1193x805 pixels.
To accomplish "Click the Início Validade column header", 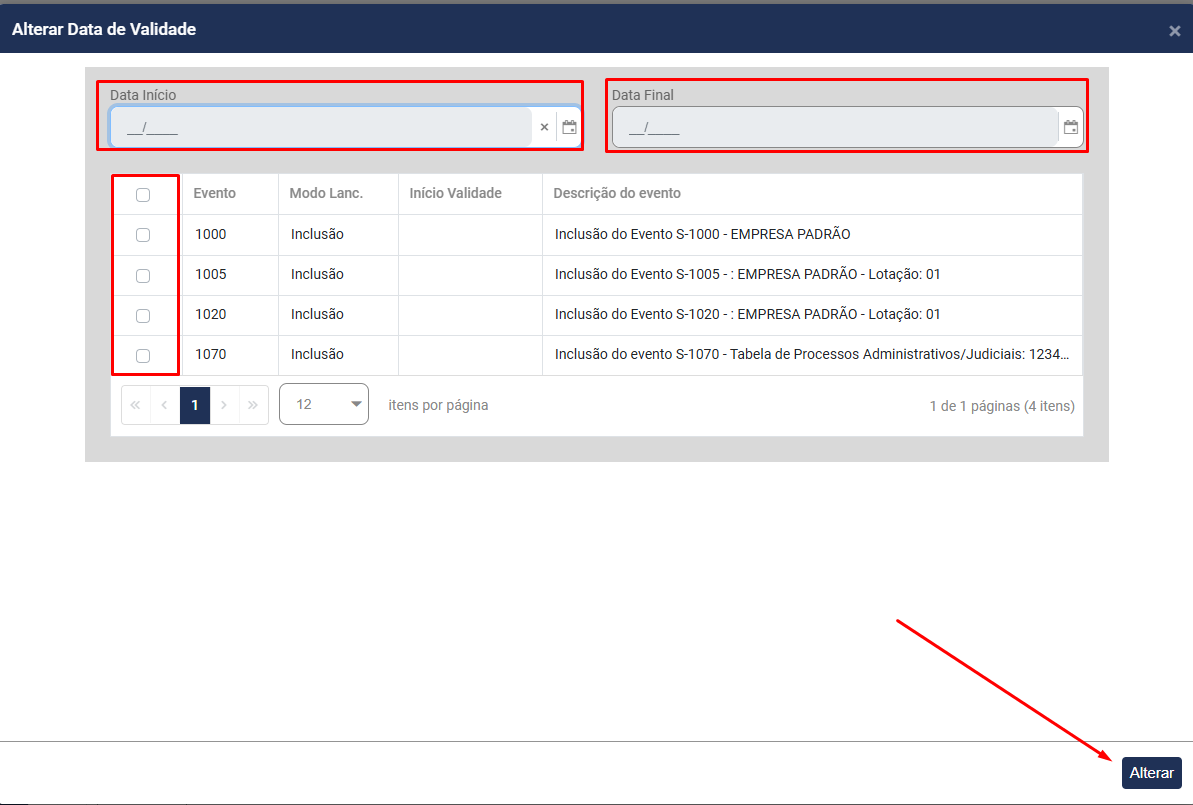I will (x=455, y=193).
